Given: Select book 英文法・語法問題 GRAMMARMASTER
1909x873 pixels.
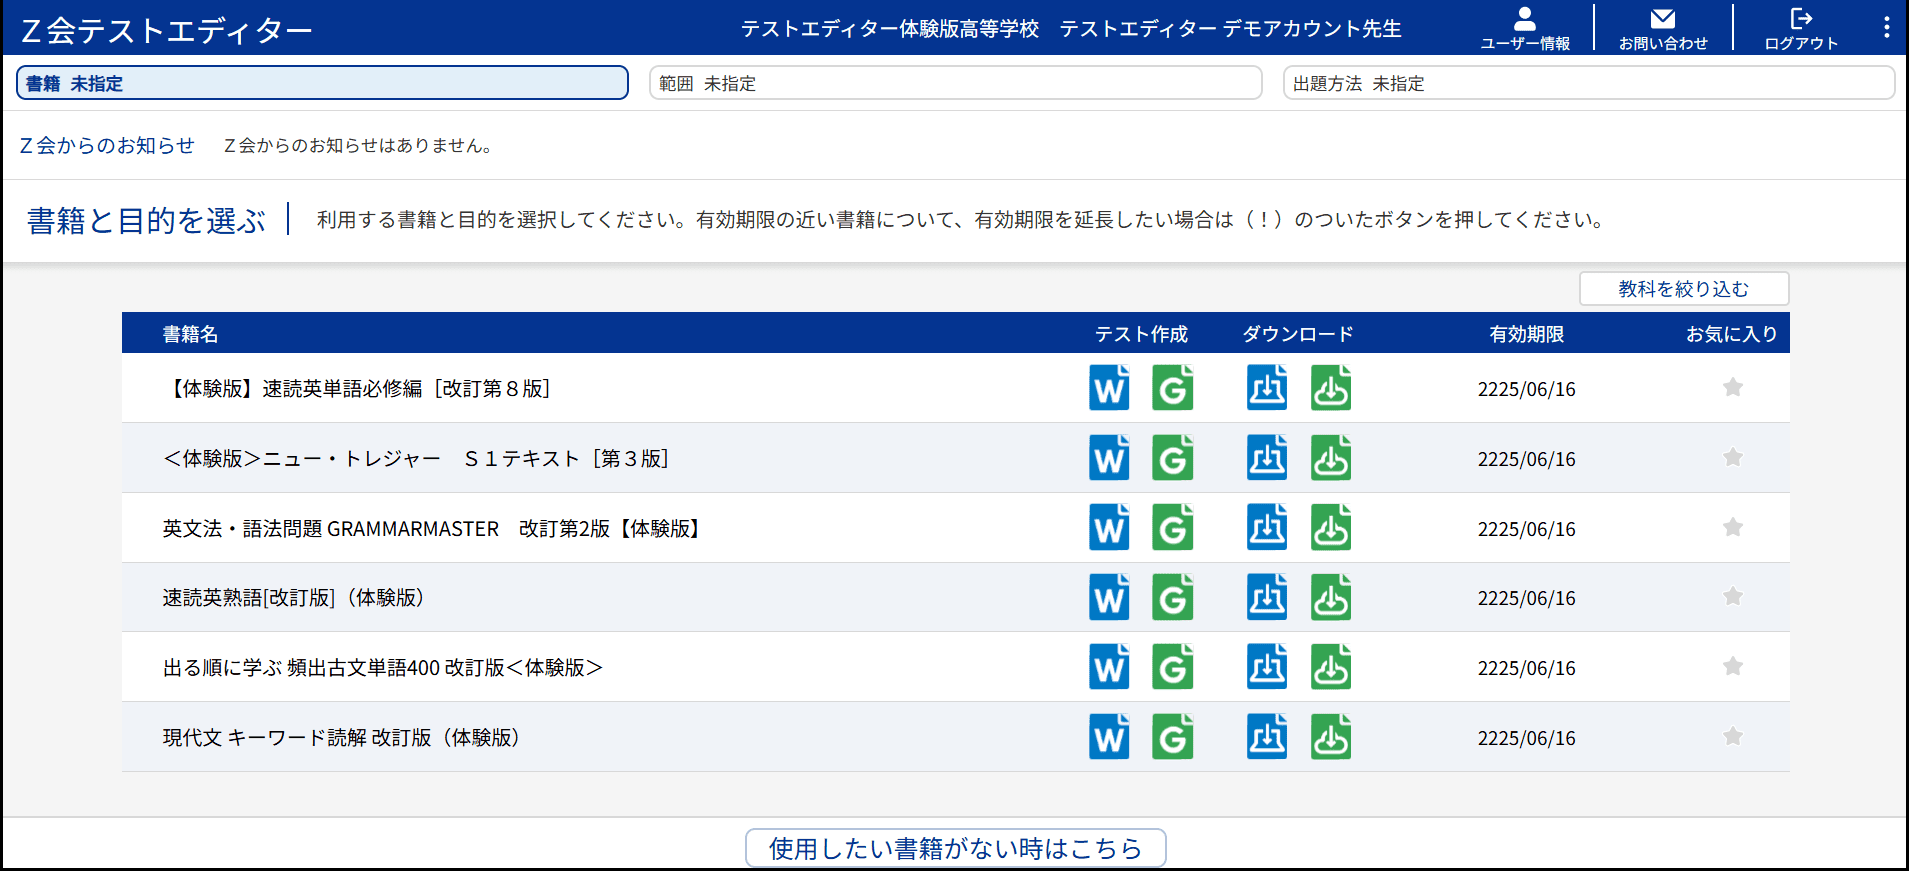Looking at the screenshot, I should click(x=434, y=528).
